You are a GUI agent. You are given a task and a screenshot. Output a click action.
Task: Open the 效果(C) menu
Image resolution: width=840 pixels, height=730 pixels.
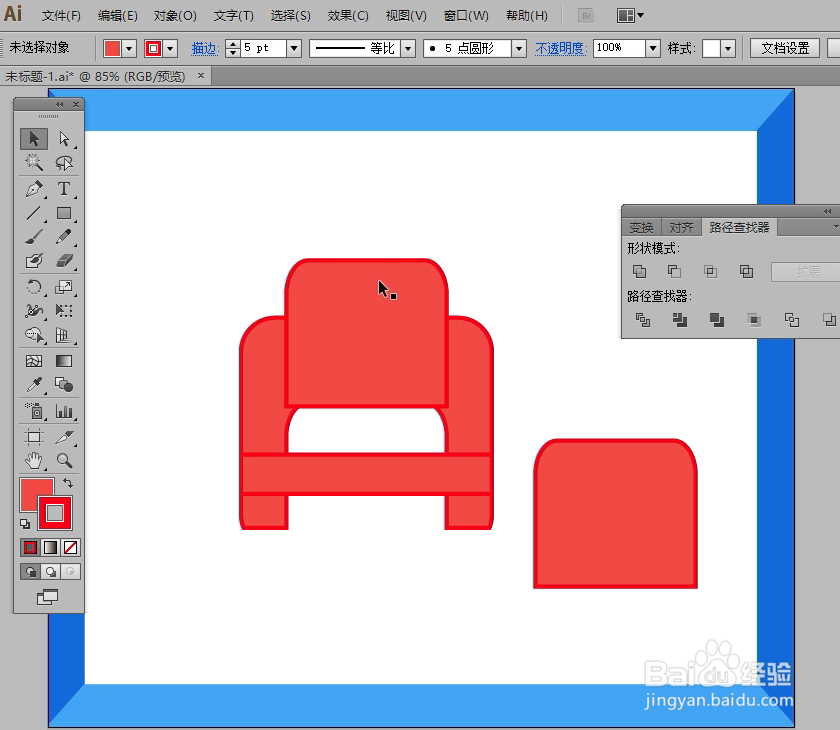click(348, 16)
